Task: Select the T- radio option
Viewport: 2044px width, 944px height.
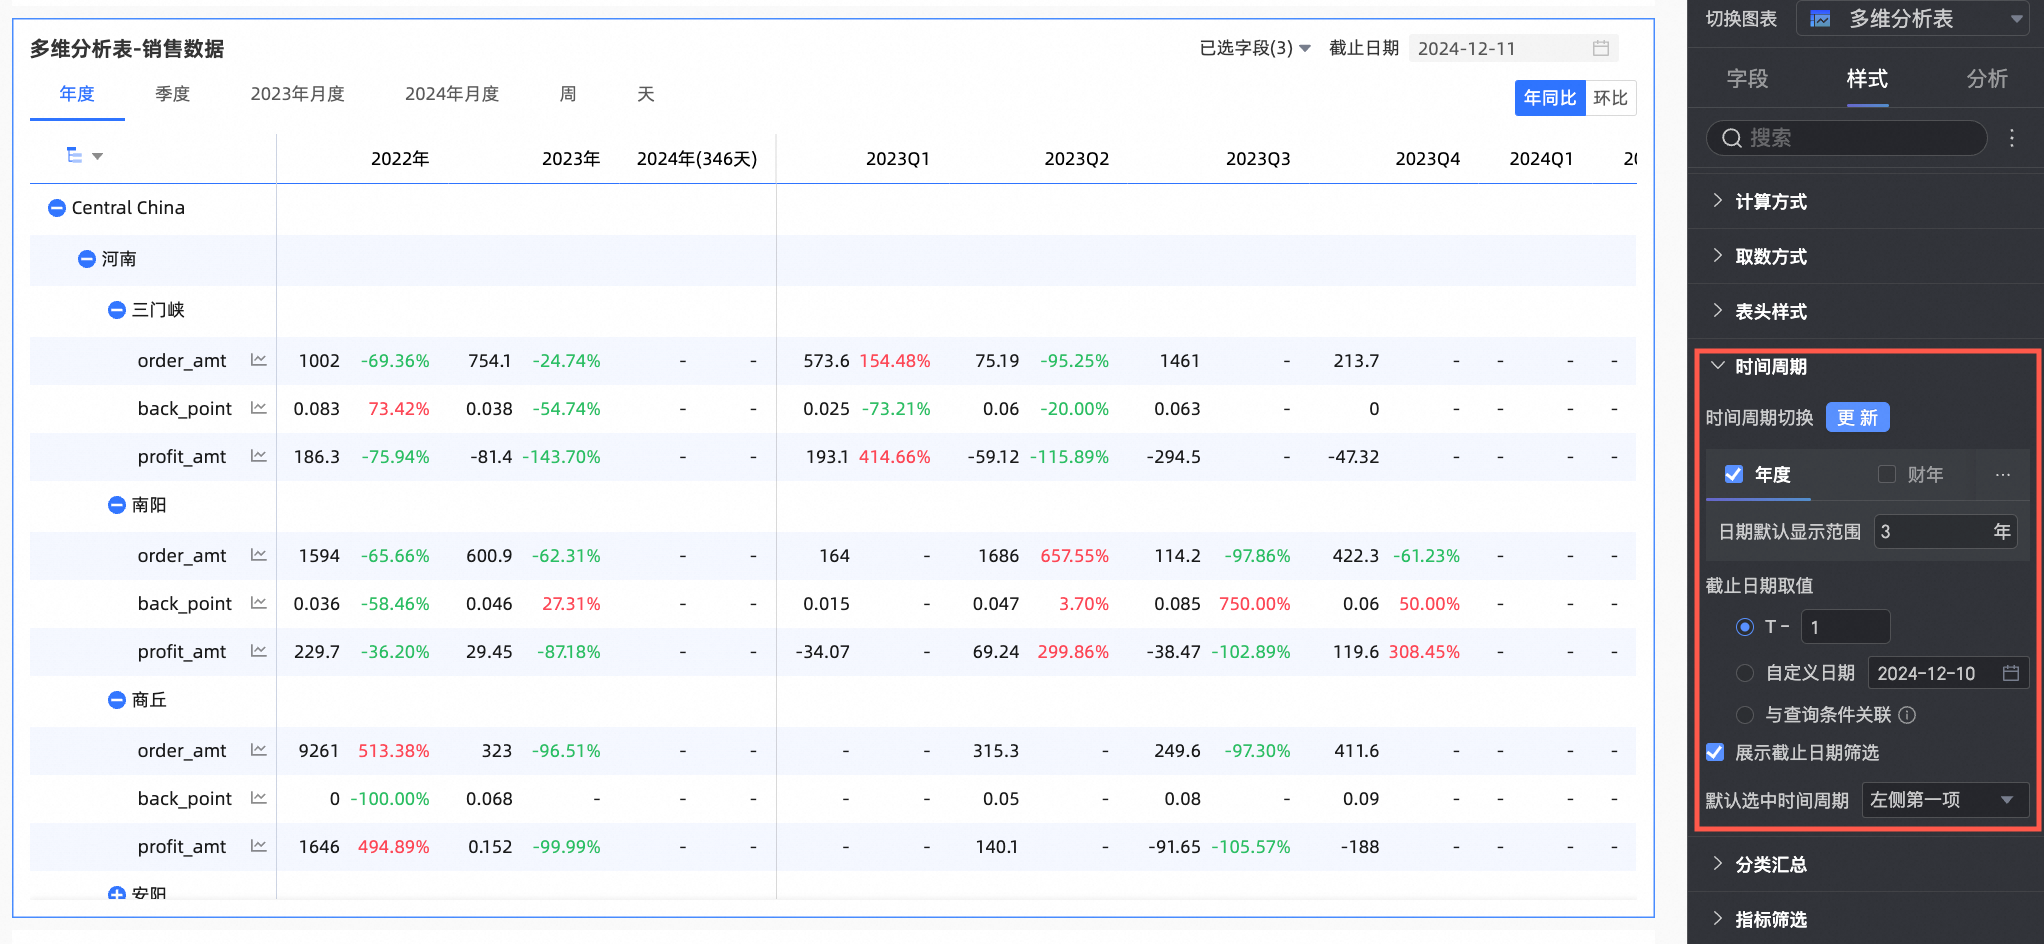Action: 1745,627
